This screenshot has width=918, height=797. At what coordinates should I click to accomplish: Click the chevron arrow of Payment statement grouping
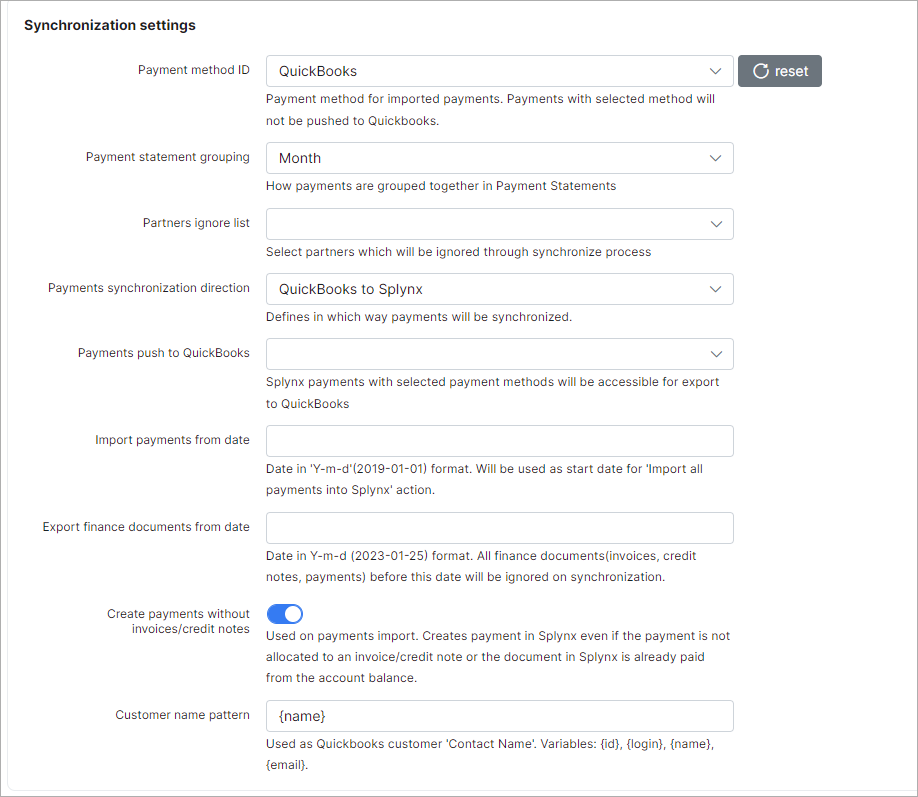click(x=714, y=158)
